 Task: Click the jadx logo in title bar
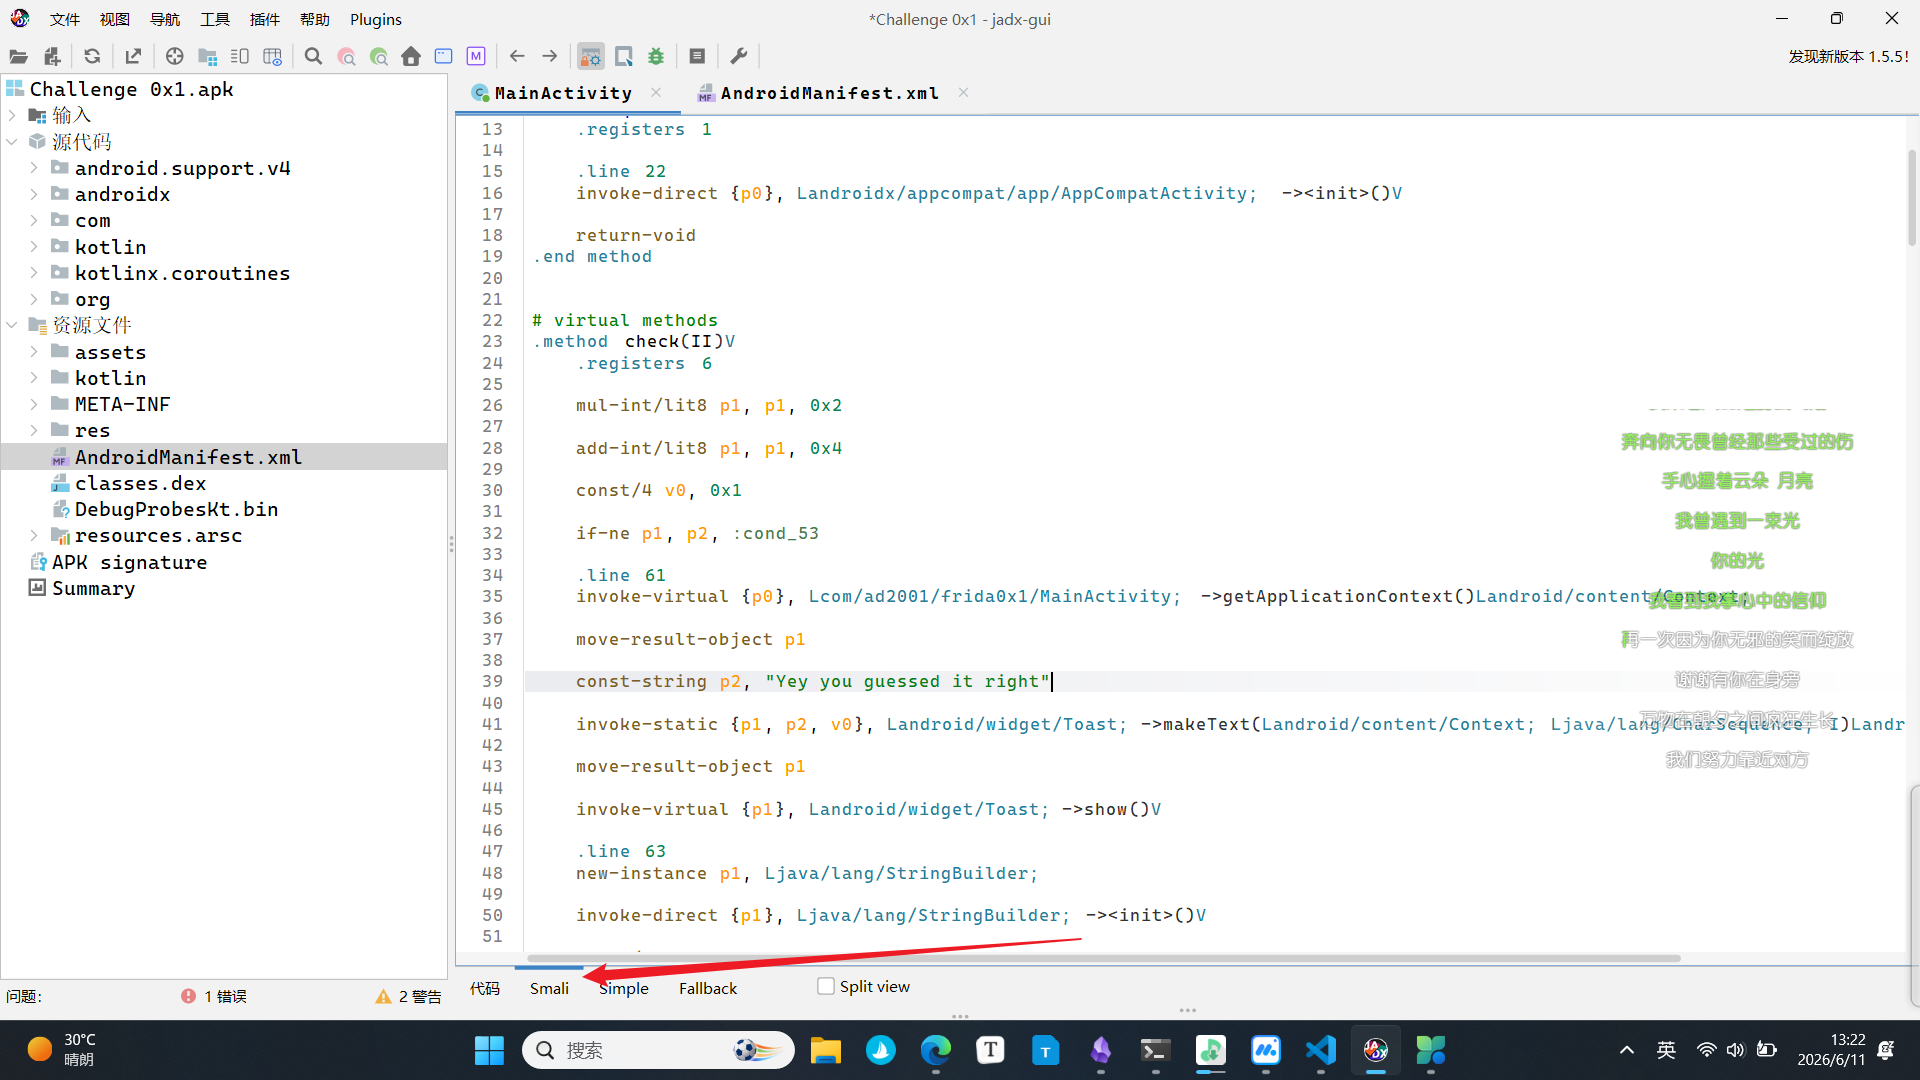point(20,18)
